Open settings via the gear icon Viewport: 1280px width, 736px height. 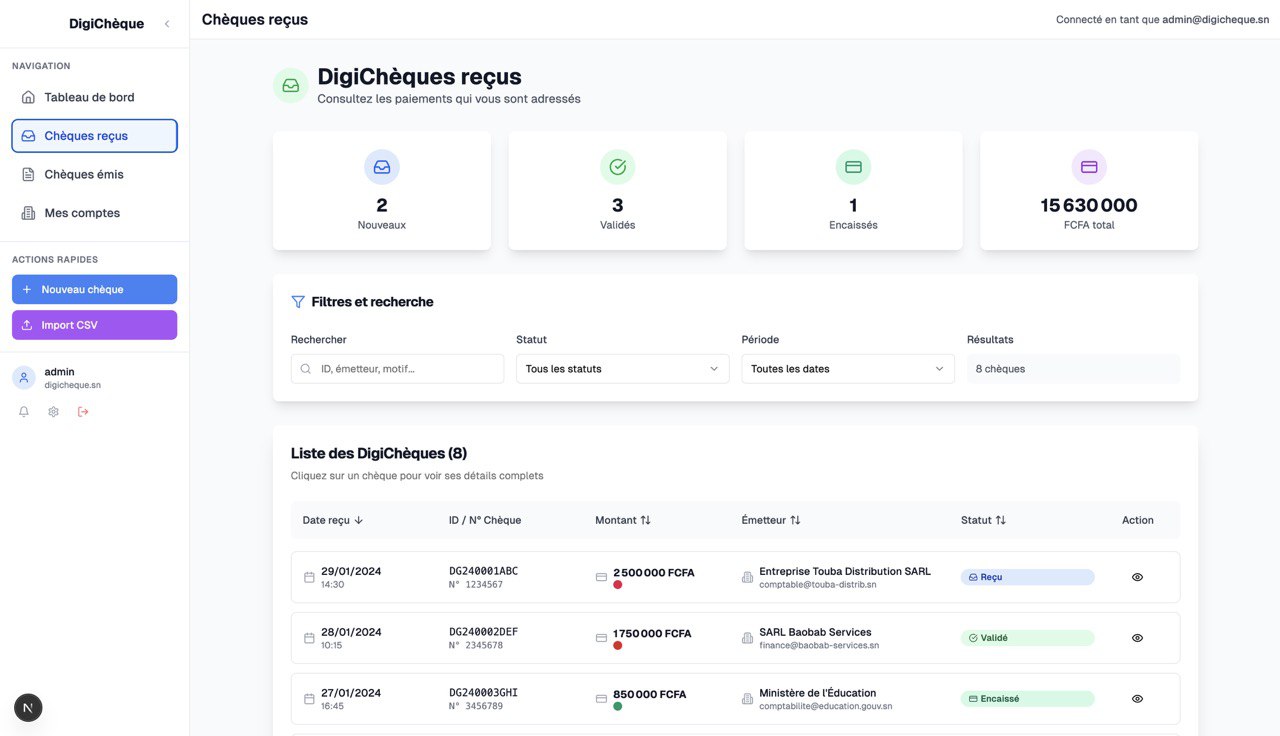[x=54, y=412]
